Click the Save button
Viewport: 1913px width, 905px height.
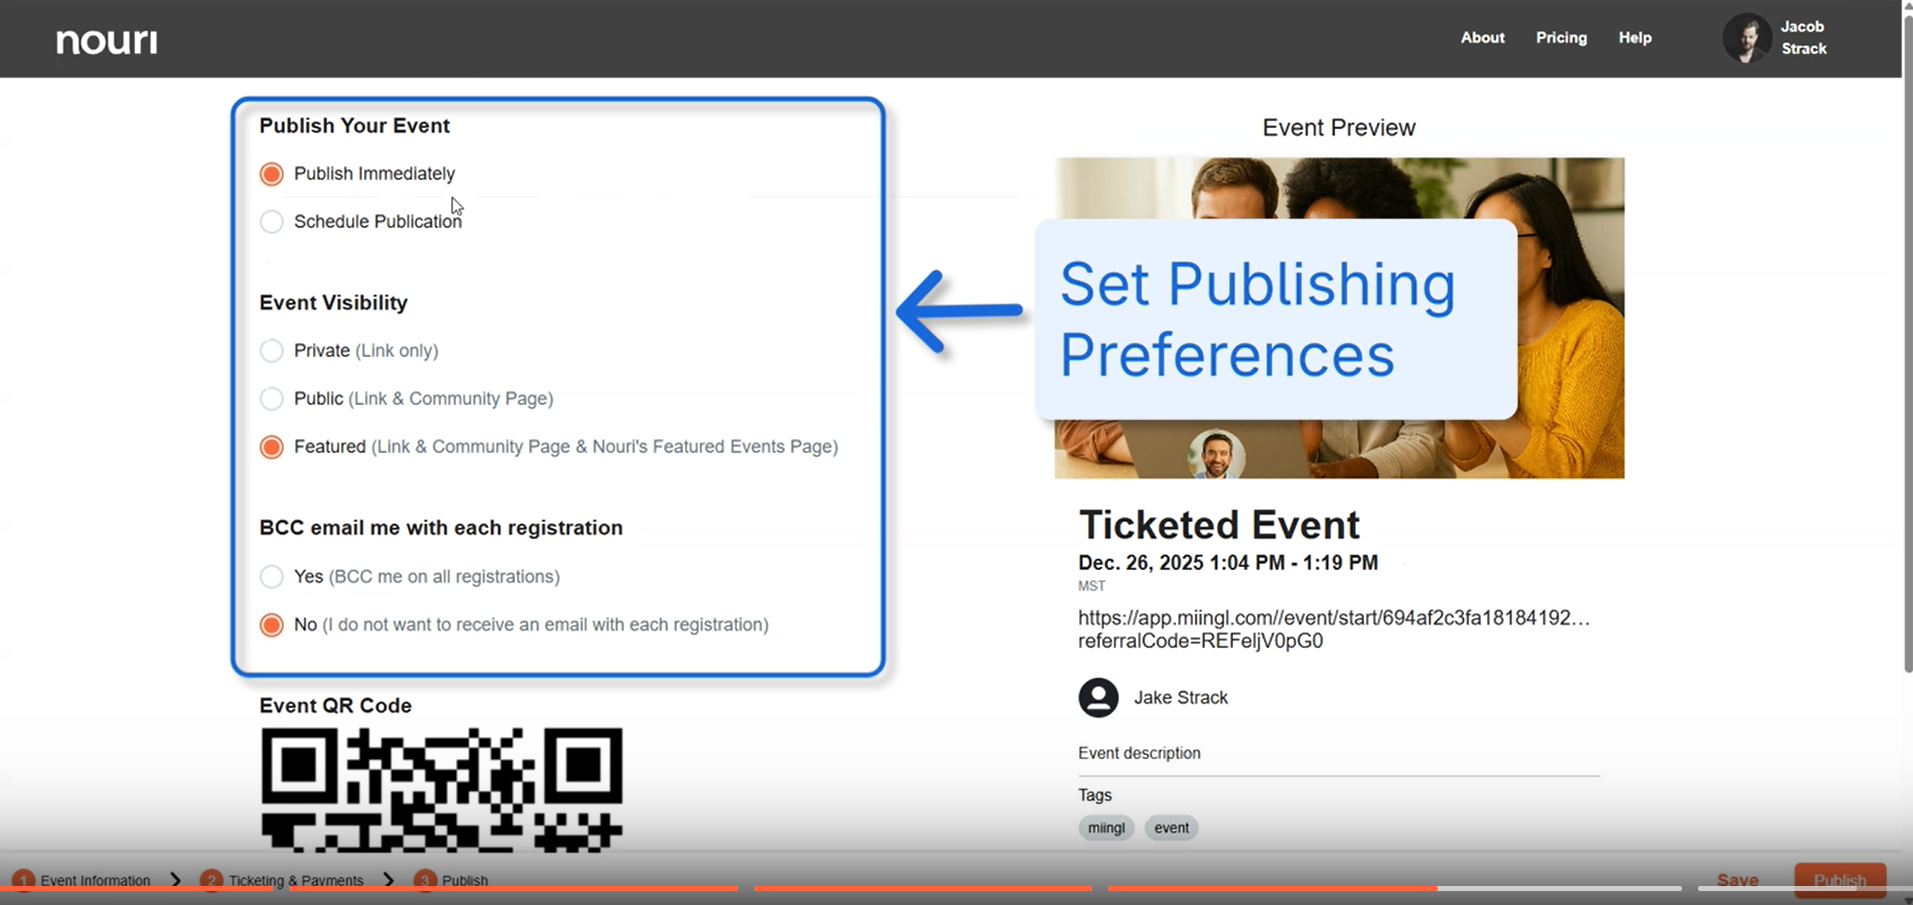(x=1737, y=880)
